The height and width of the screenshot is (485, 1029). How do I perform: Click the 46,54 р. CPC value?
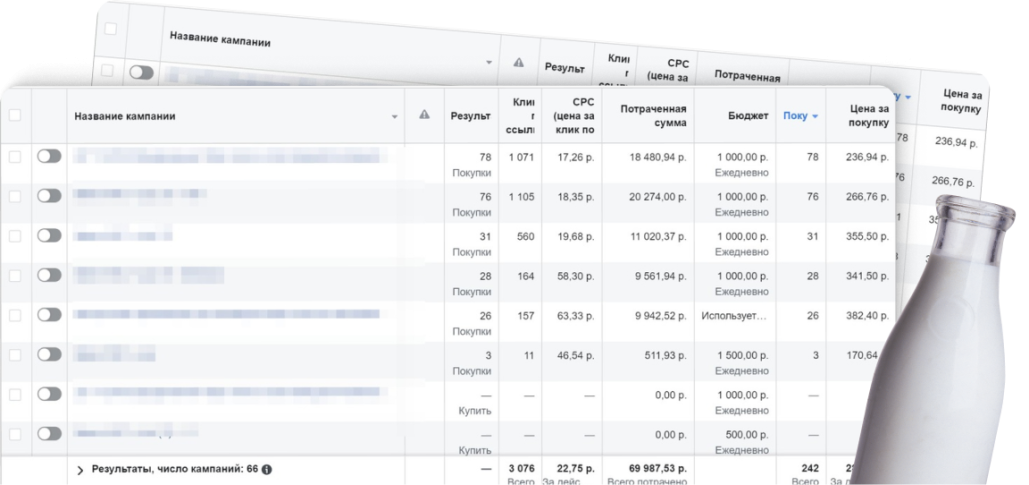(574, 356)
